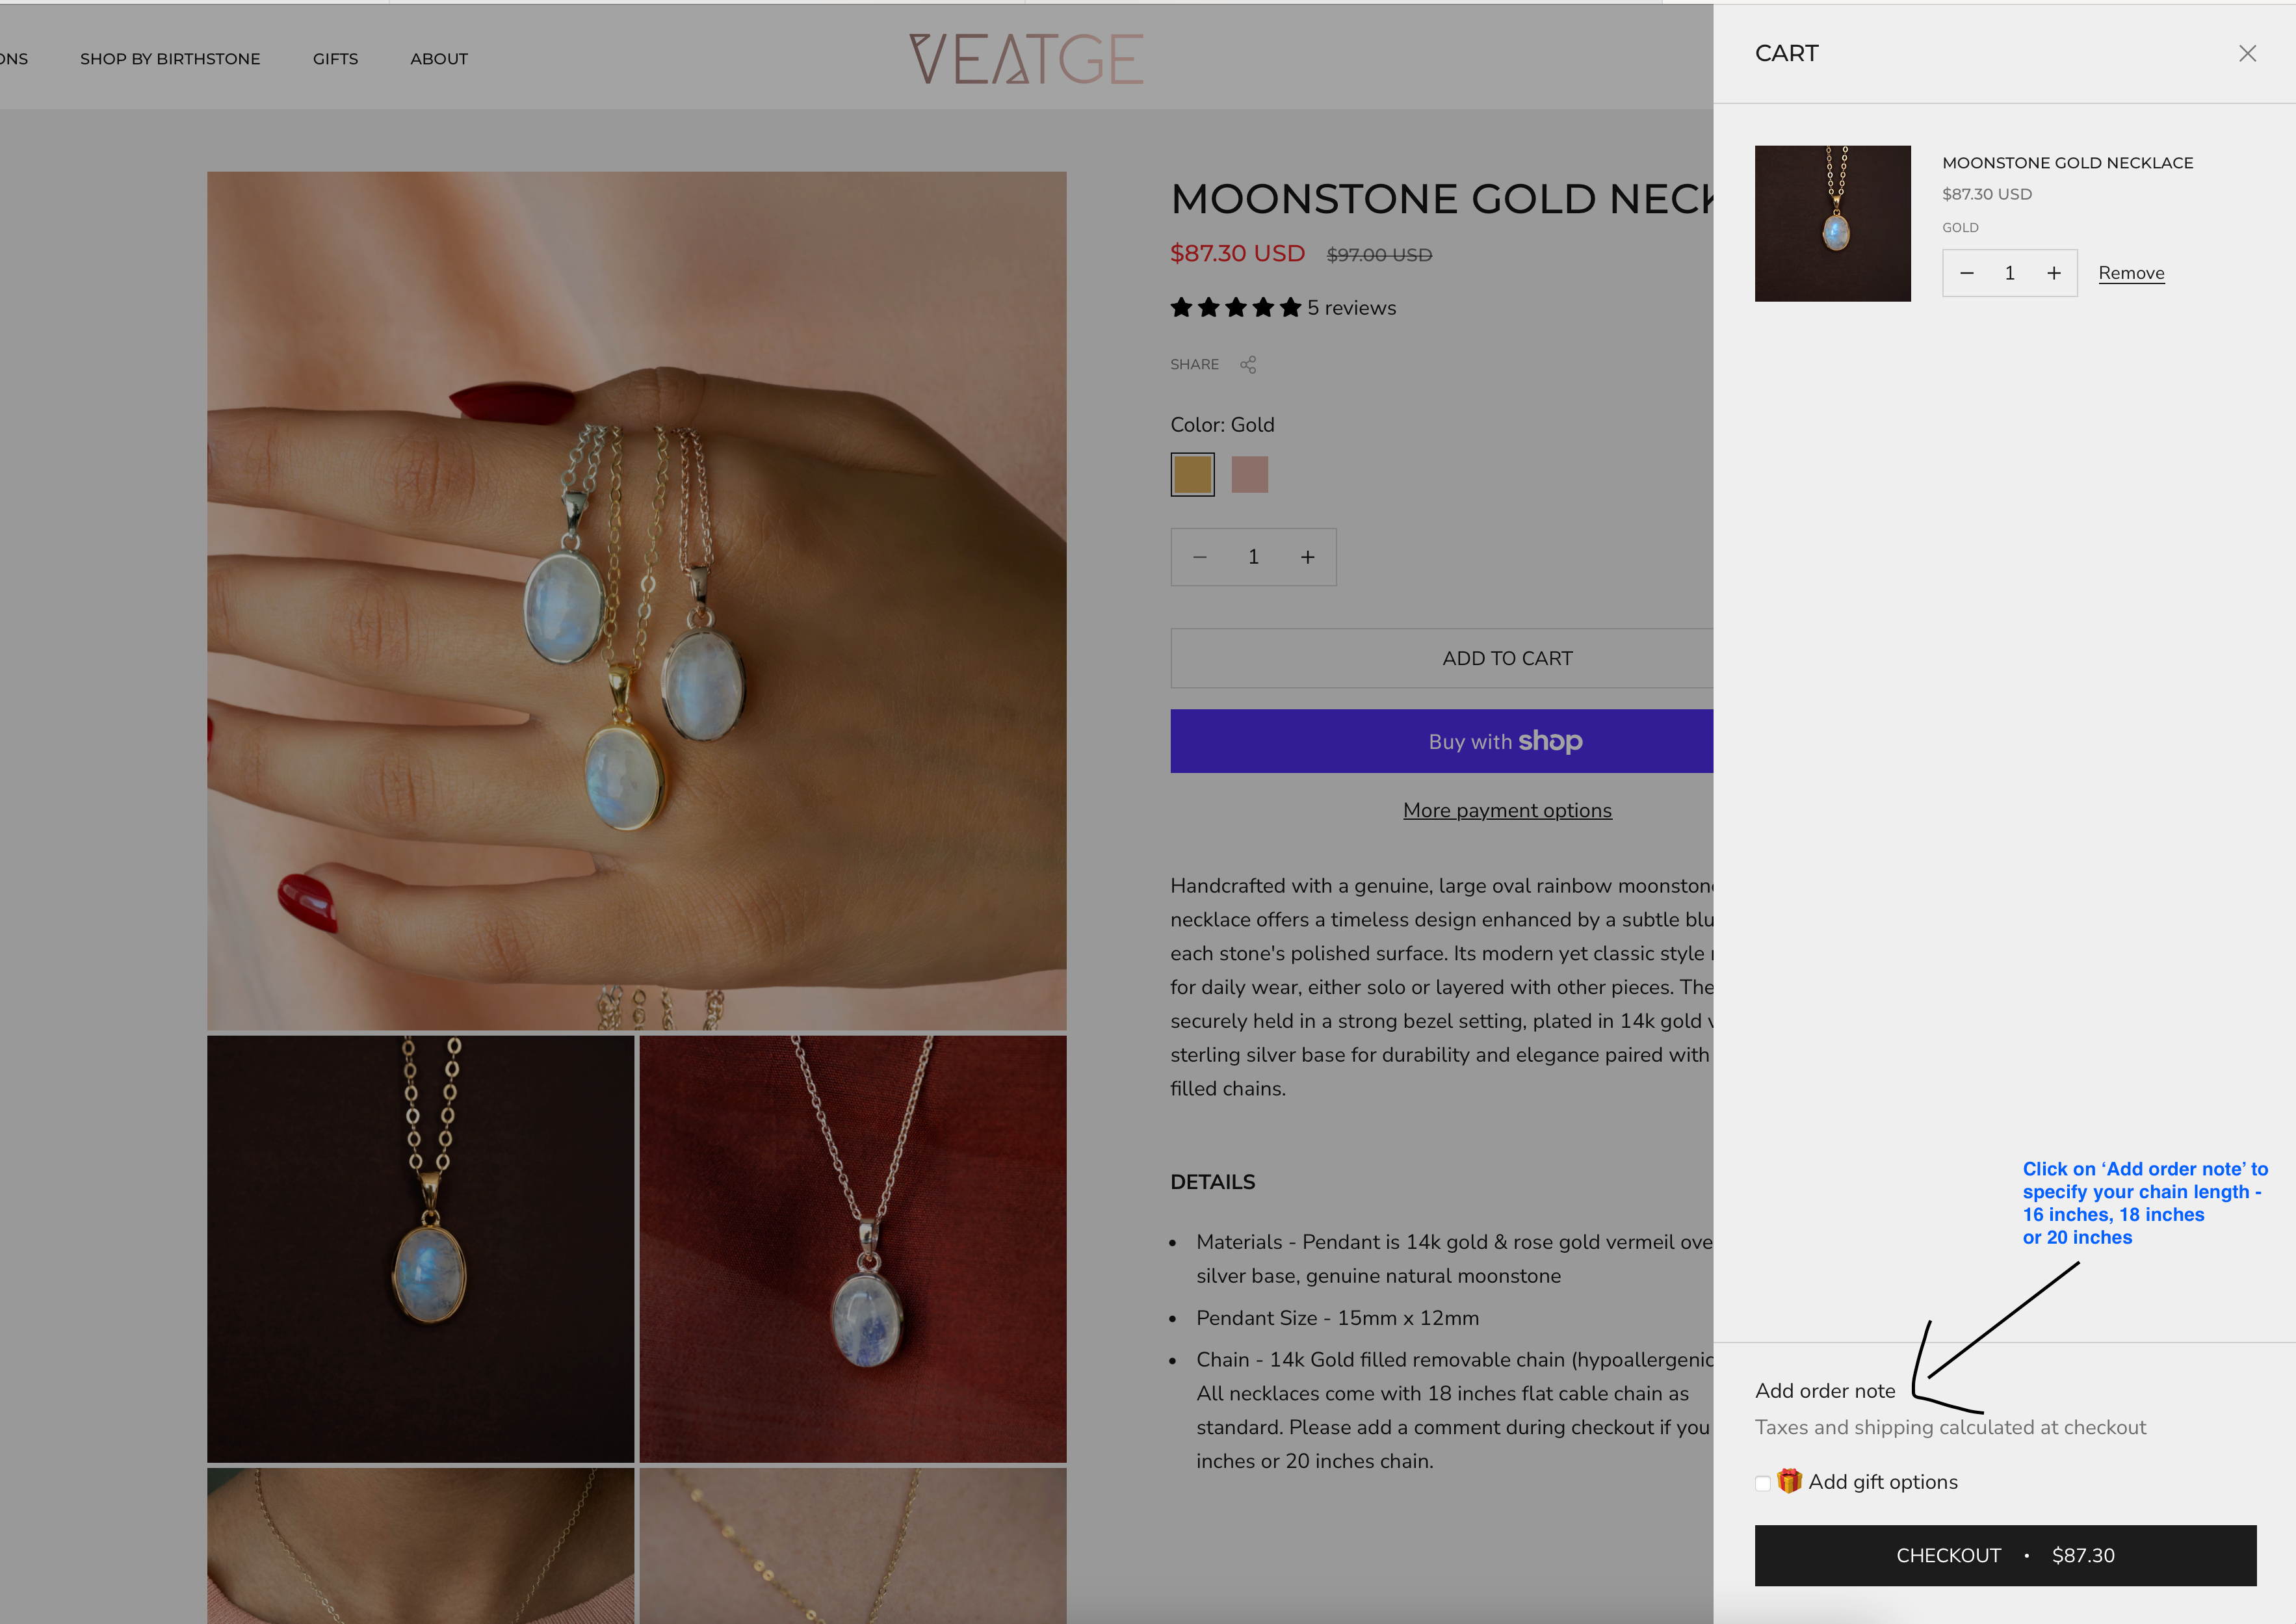The width and height of the screenshot is (2296, 1624).
Task: Click the Checkout button
Action: click(2005, 1555)
